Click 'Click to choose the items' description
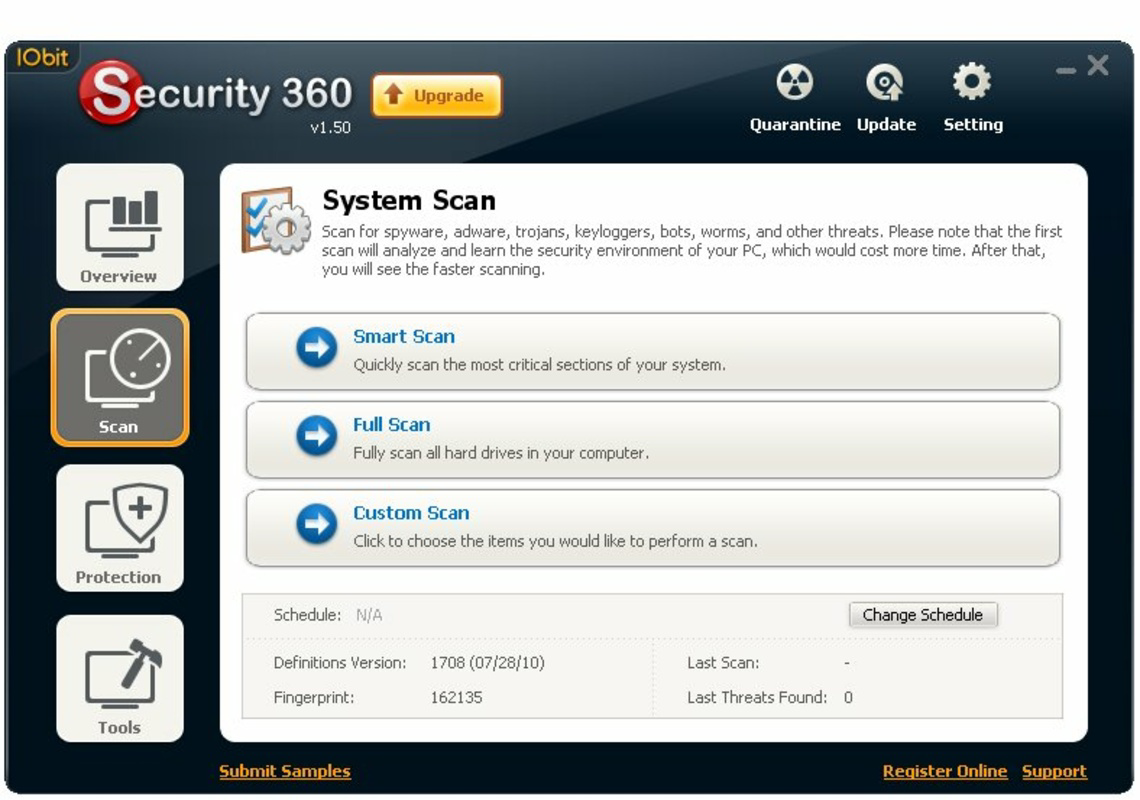This screenshot has height=800, width=1140. coord(555,540)
